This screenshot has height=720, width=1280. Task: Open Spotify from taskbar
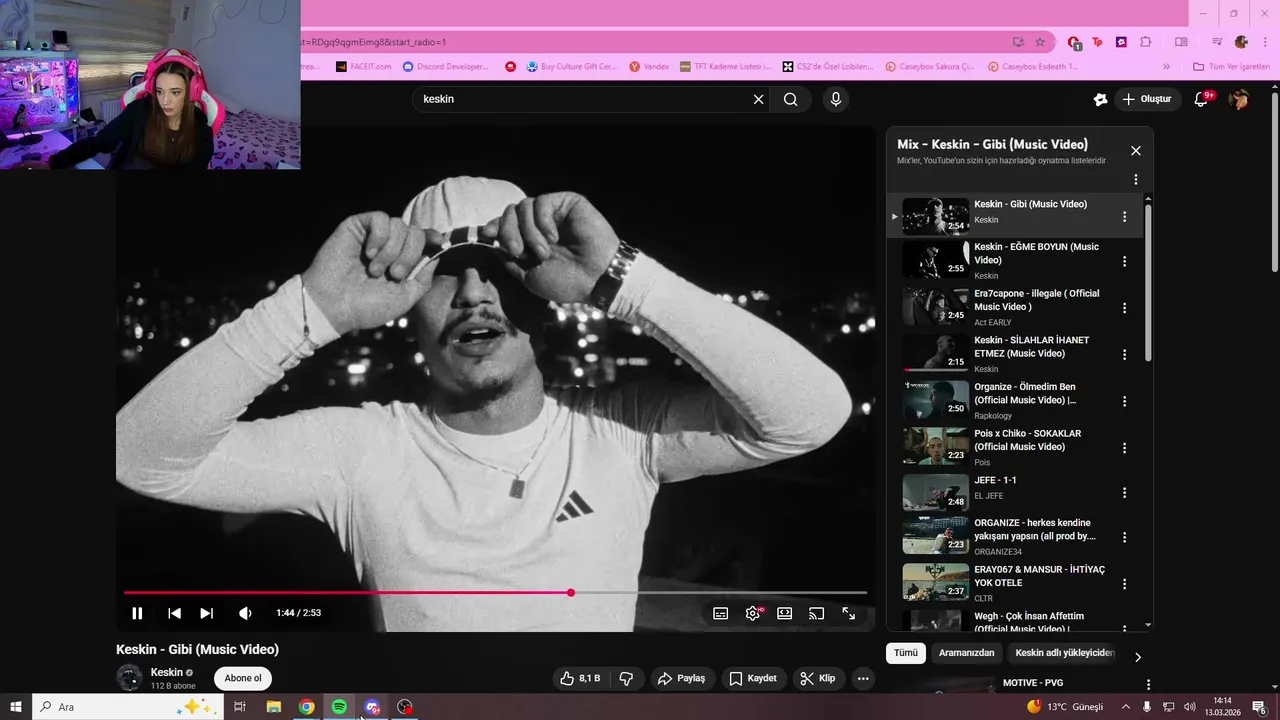click(x=339, y=707)
